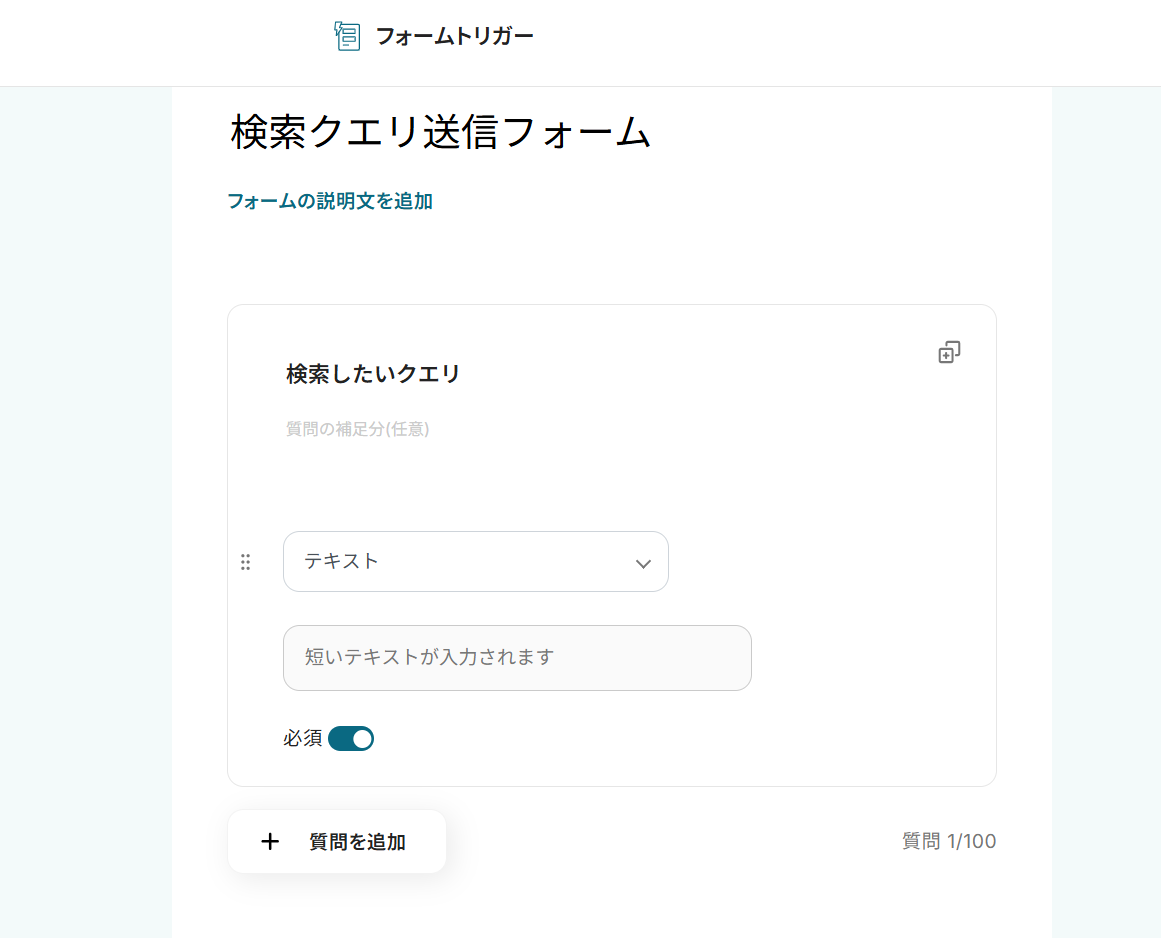This screenshot has height=938, width=1161.
Task: Open the テキスト question type dropdown
Action: [x=460, y=562]
